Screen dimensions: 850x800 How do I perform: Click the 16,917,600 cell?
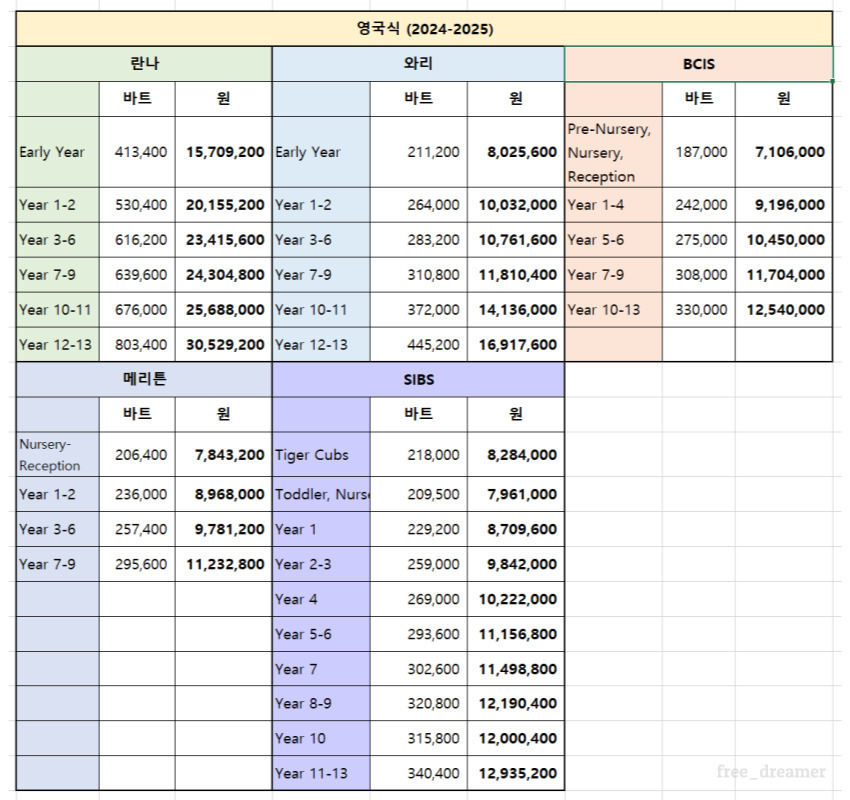pyautogui.click(x=516, y=344)
